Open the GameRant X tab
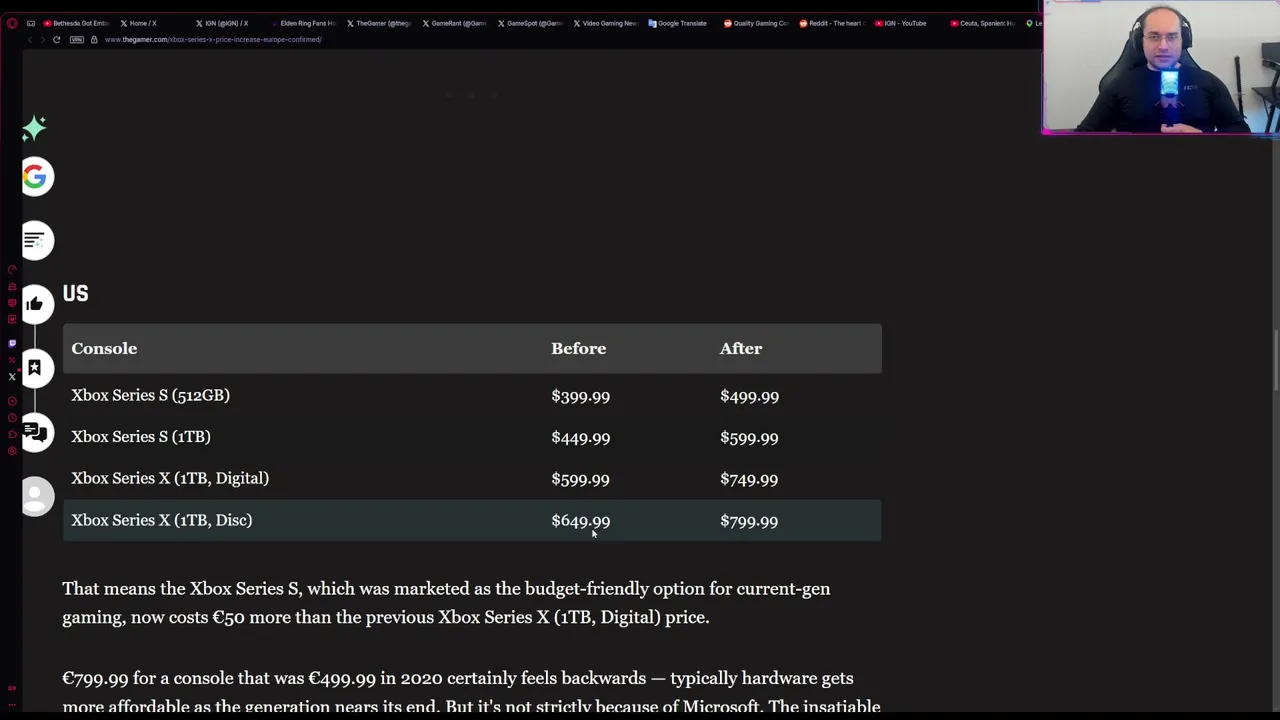 click(455, 23)
